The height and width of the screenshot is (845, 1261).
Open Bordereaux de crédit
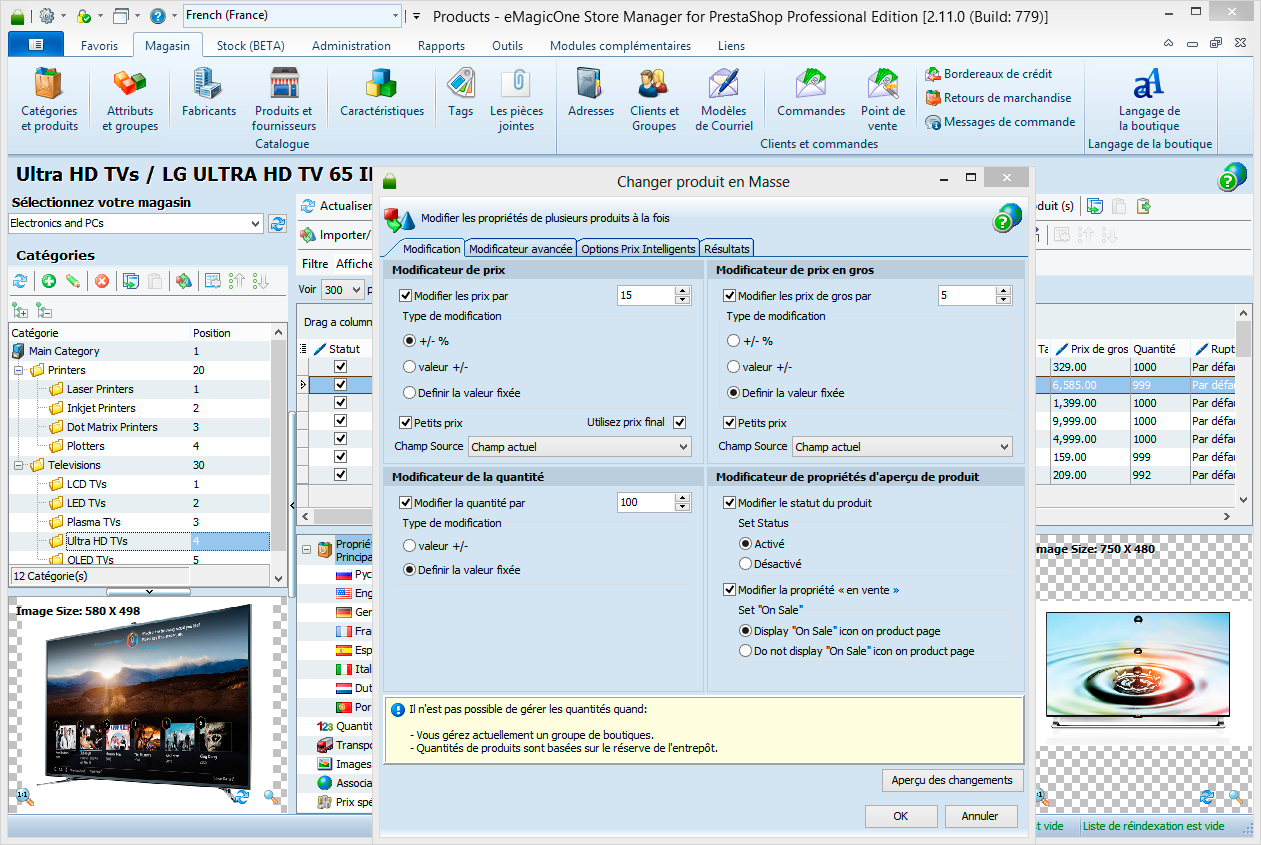[989, 74]
